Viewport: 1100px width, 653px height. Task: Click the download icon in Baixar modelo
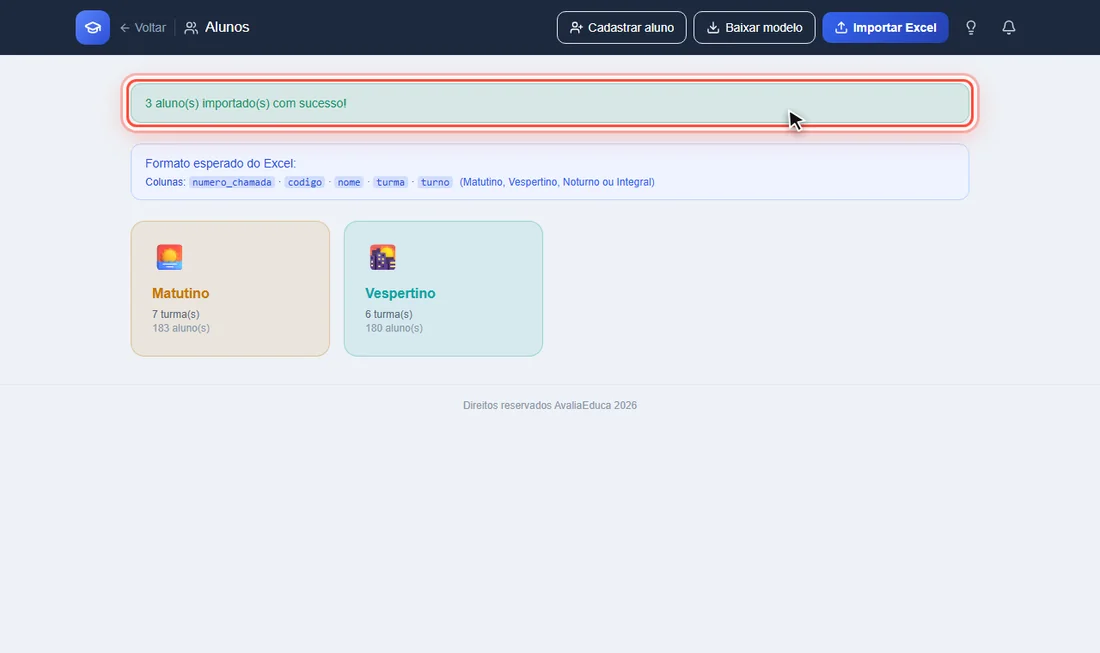(713, 27)
